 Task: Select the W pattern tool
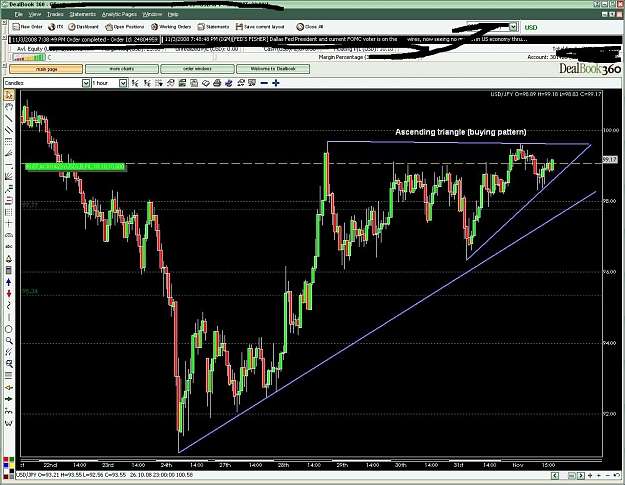coord(9,422)
